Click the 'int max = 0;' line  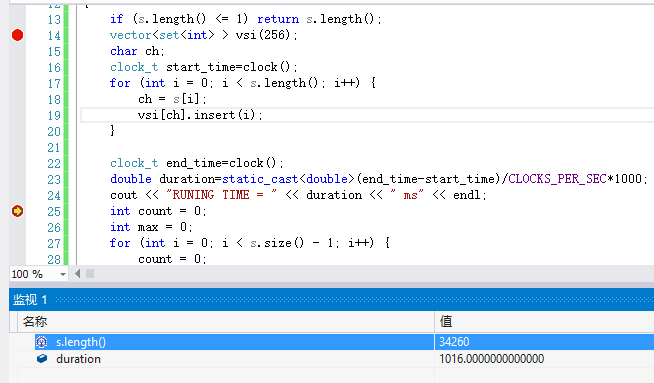(x=151, y=227)
